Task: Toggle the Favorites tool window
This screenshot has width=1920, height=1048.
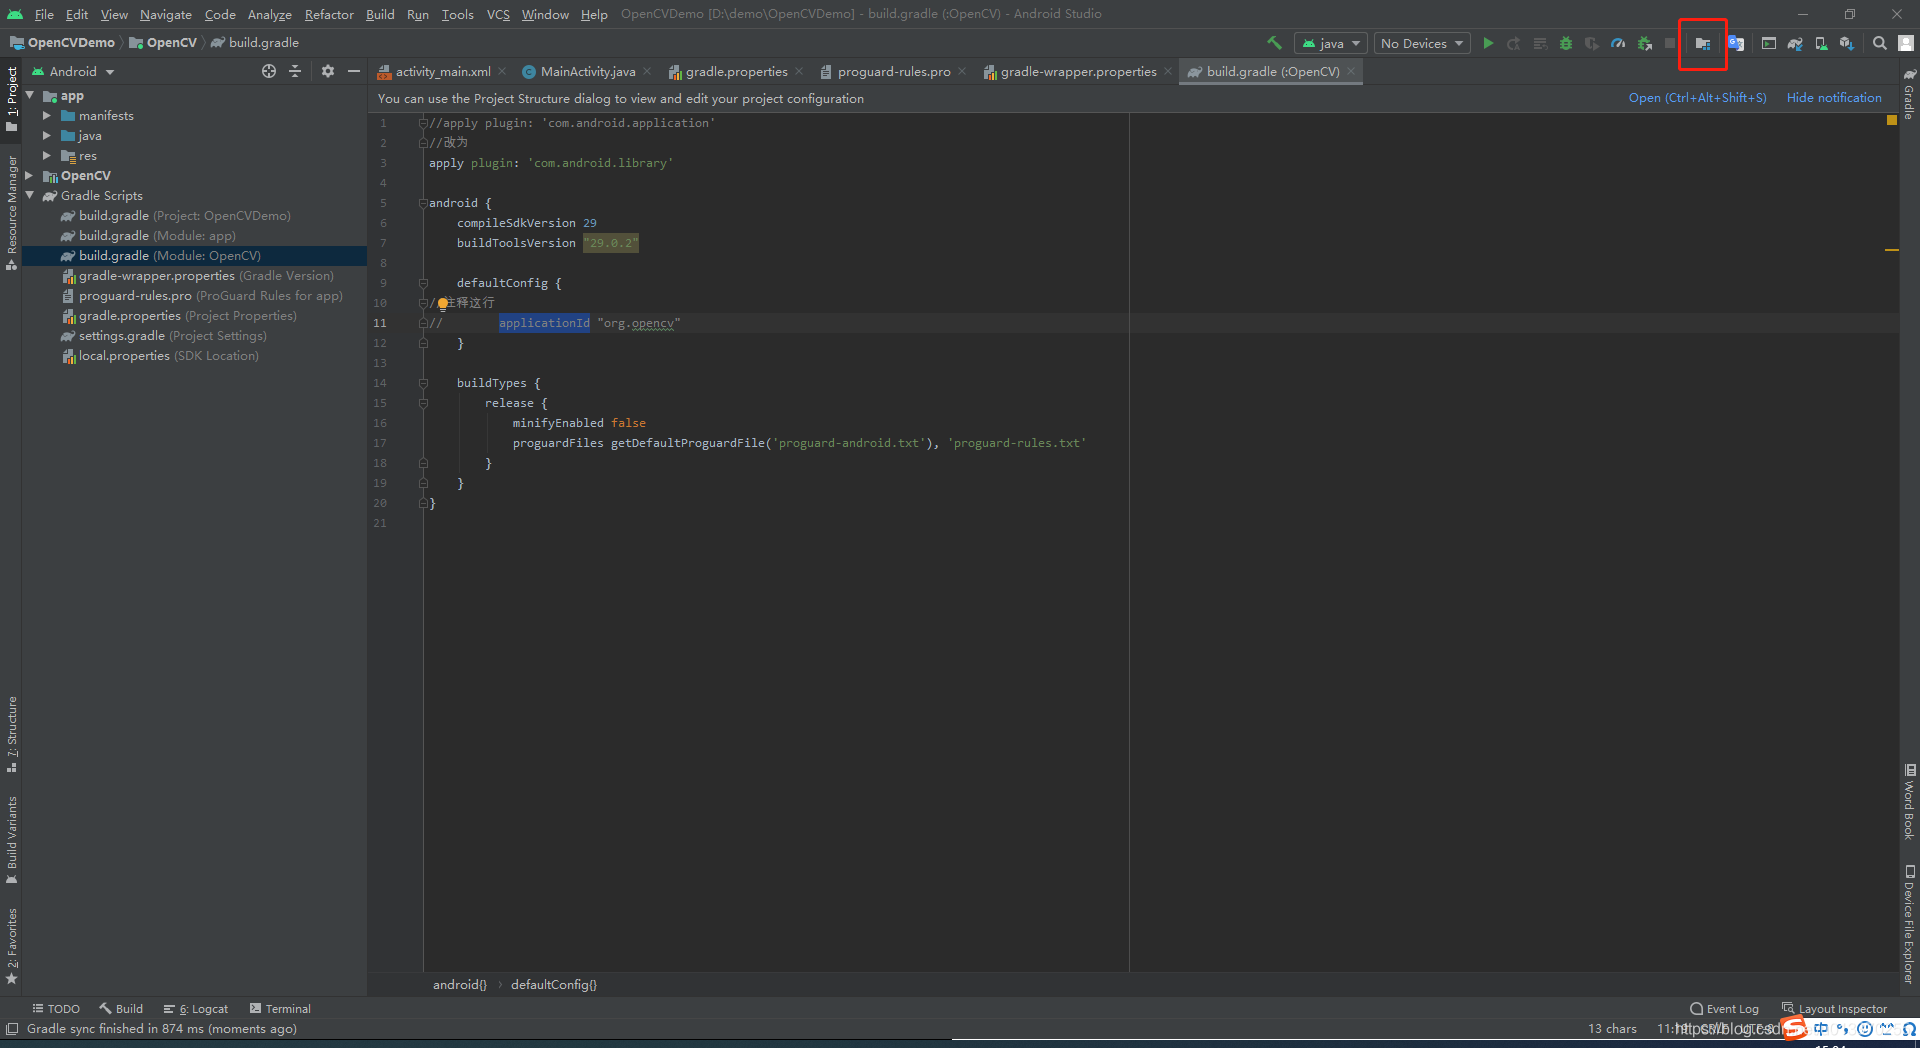Action: (12, 946)
